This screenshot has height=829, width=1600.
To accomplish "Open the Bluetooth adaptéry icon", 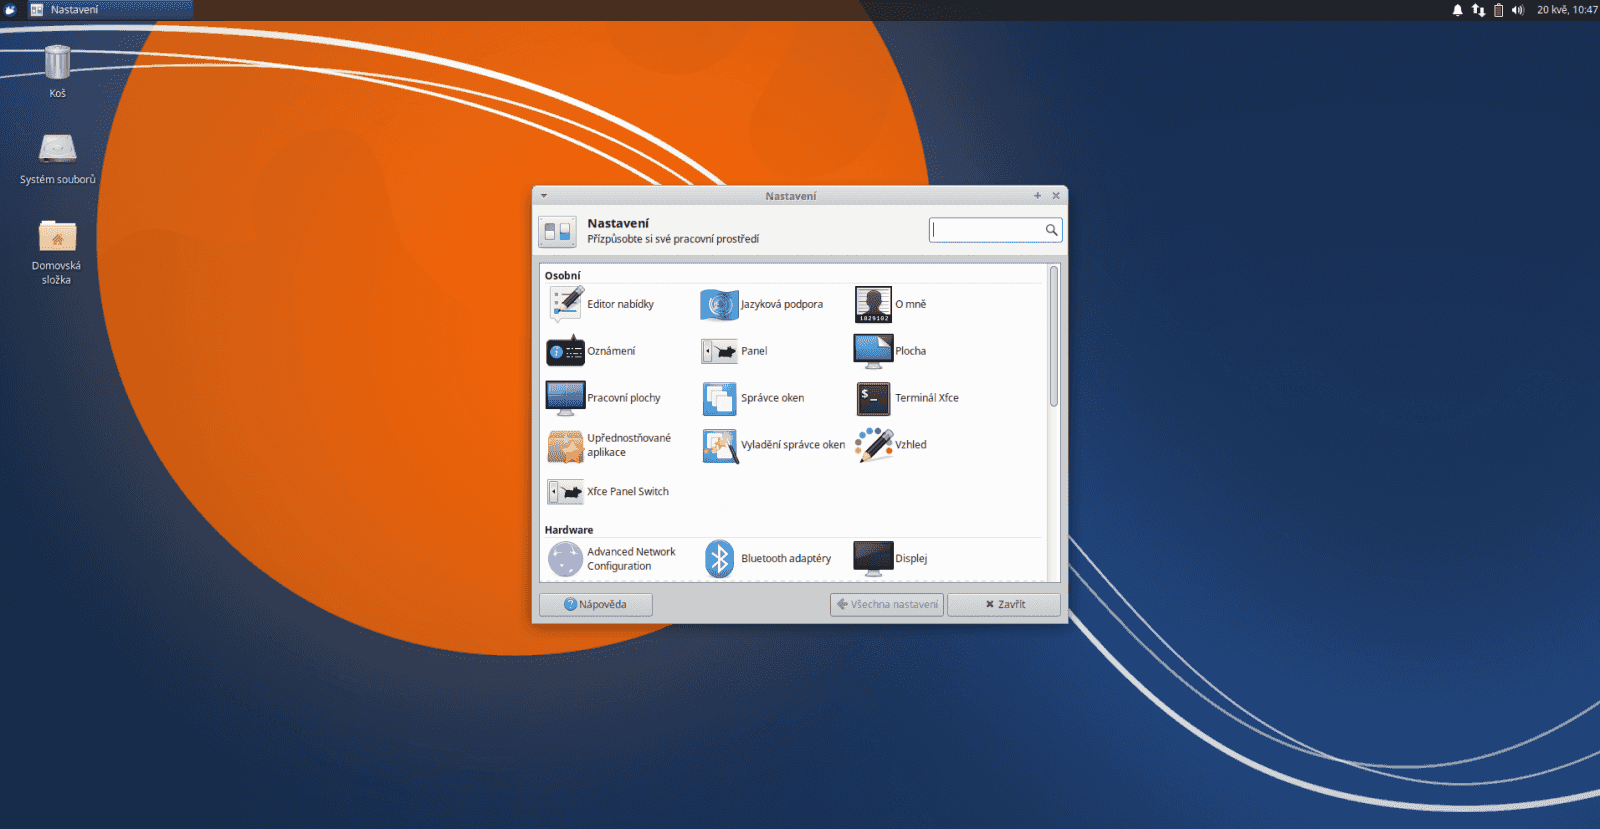I will click(x=719, y=559).
